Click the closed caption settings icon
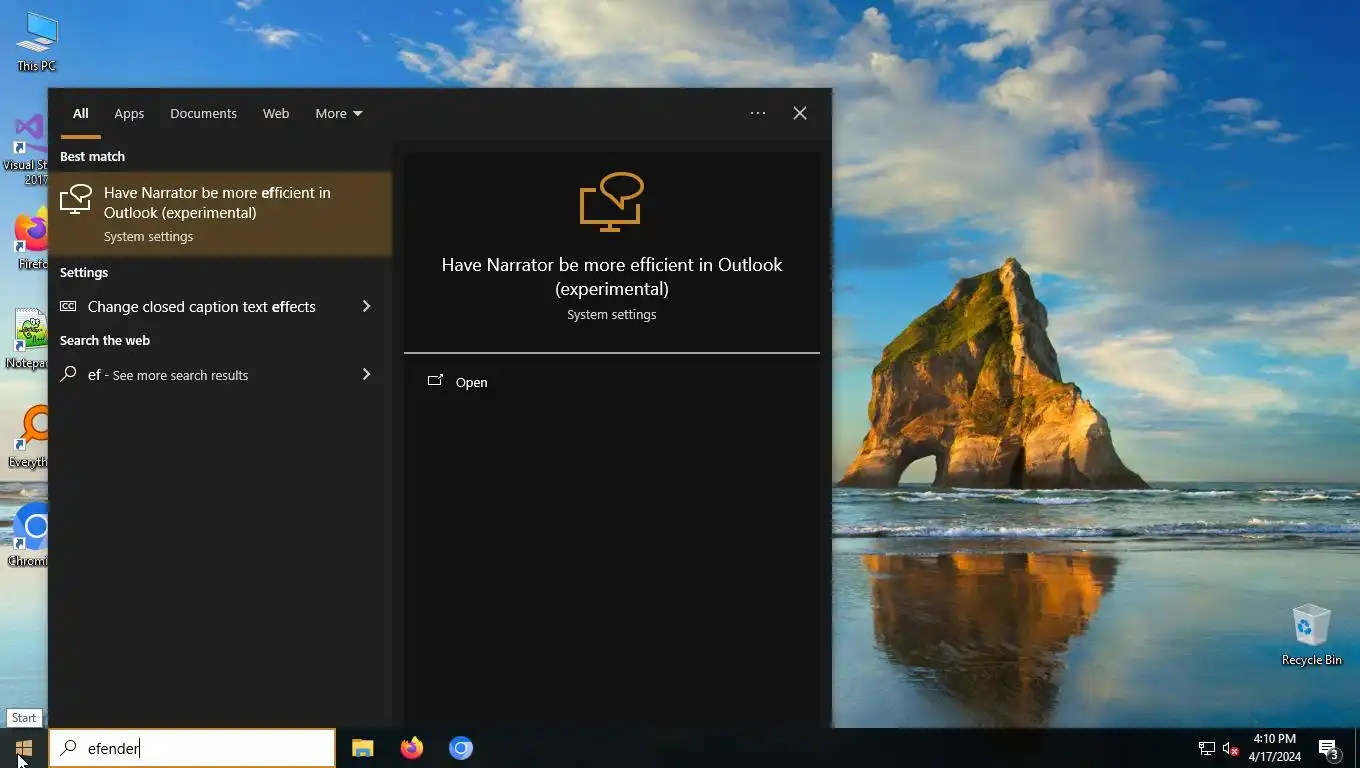The width and height of the screenshot is (1360, 768). coord(68,306)
